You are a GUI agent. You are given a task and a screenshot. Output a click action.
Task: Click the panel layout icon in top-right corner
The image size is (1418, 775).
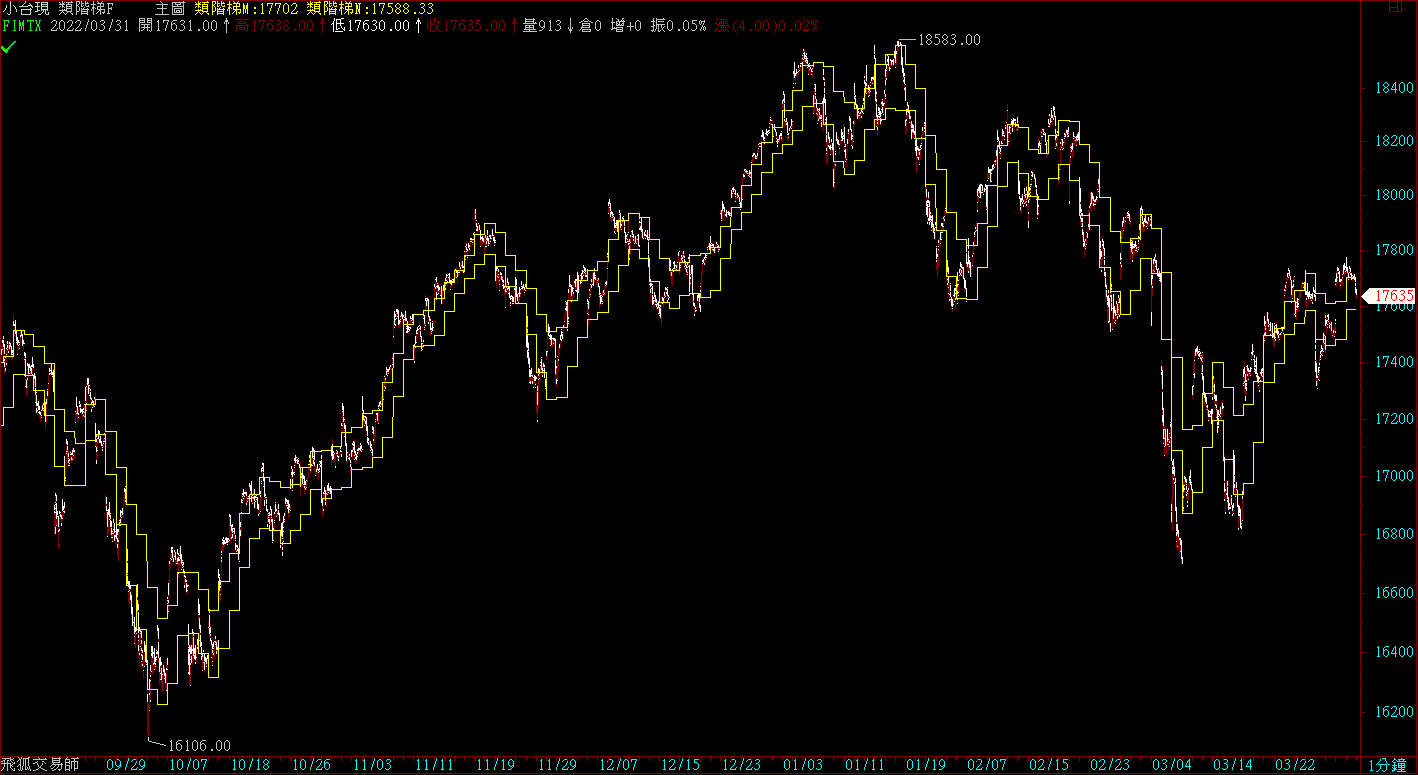pos(1397,8)
